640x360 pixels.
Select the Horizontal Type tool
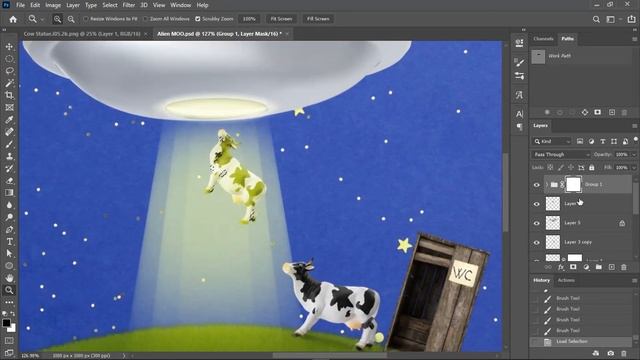[x=9, y=242]
